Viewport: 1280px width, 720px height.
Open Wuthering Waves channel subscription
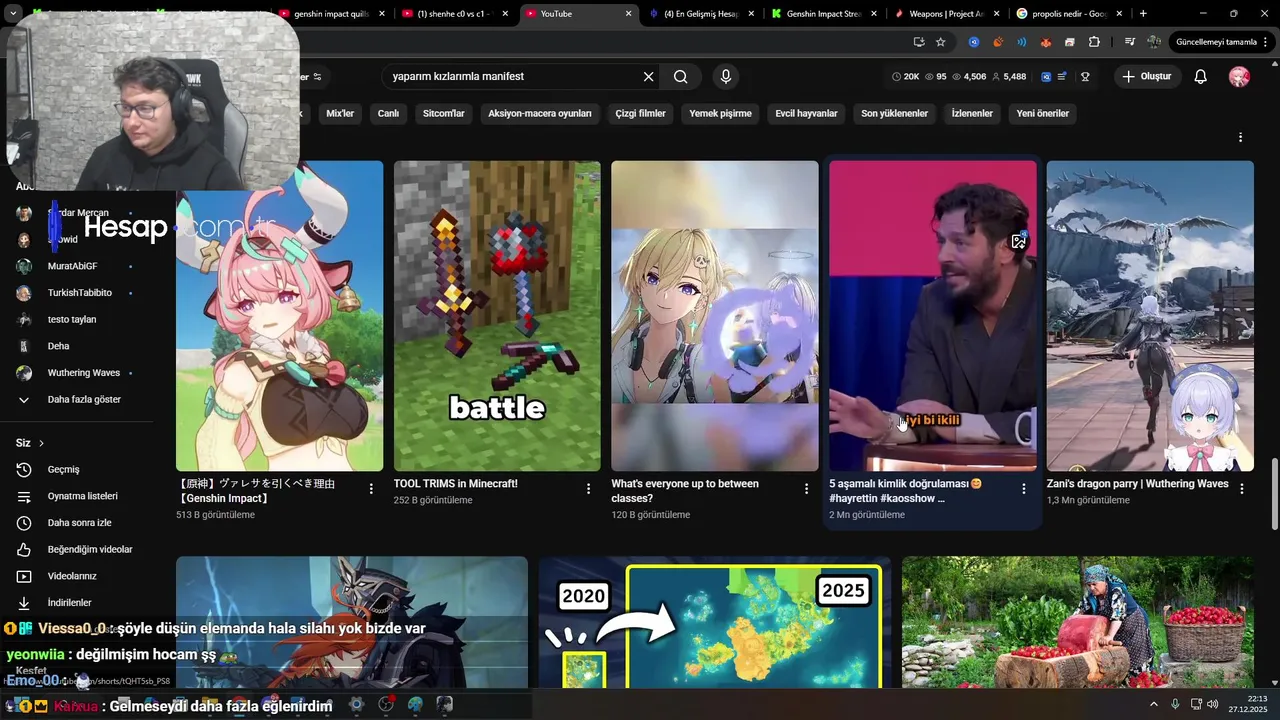pyautogui.click(x=83, y=372)
